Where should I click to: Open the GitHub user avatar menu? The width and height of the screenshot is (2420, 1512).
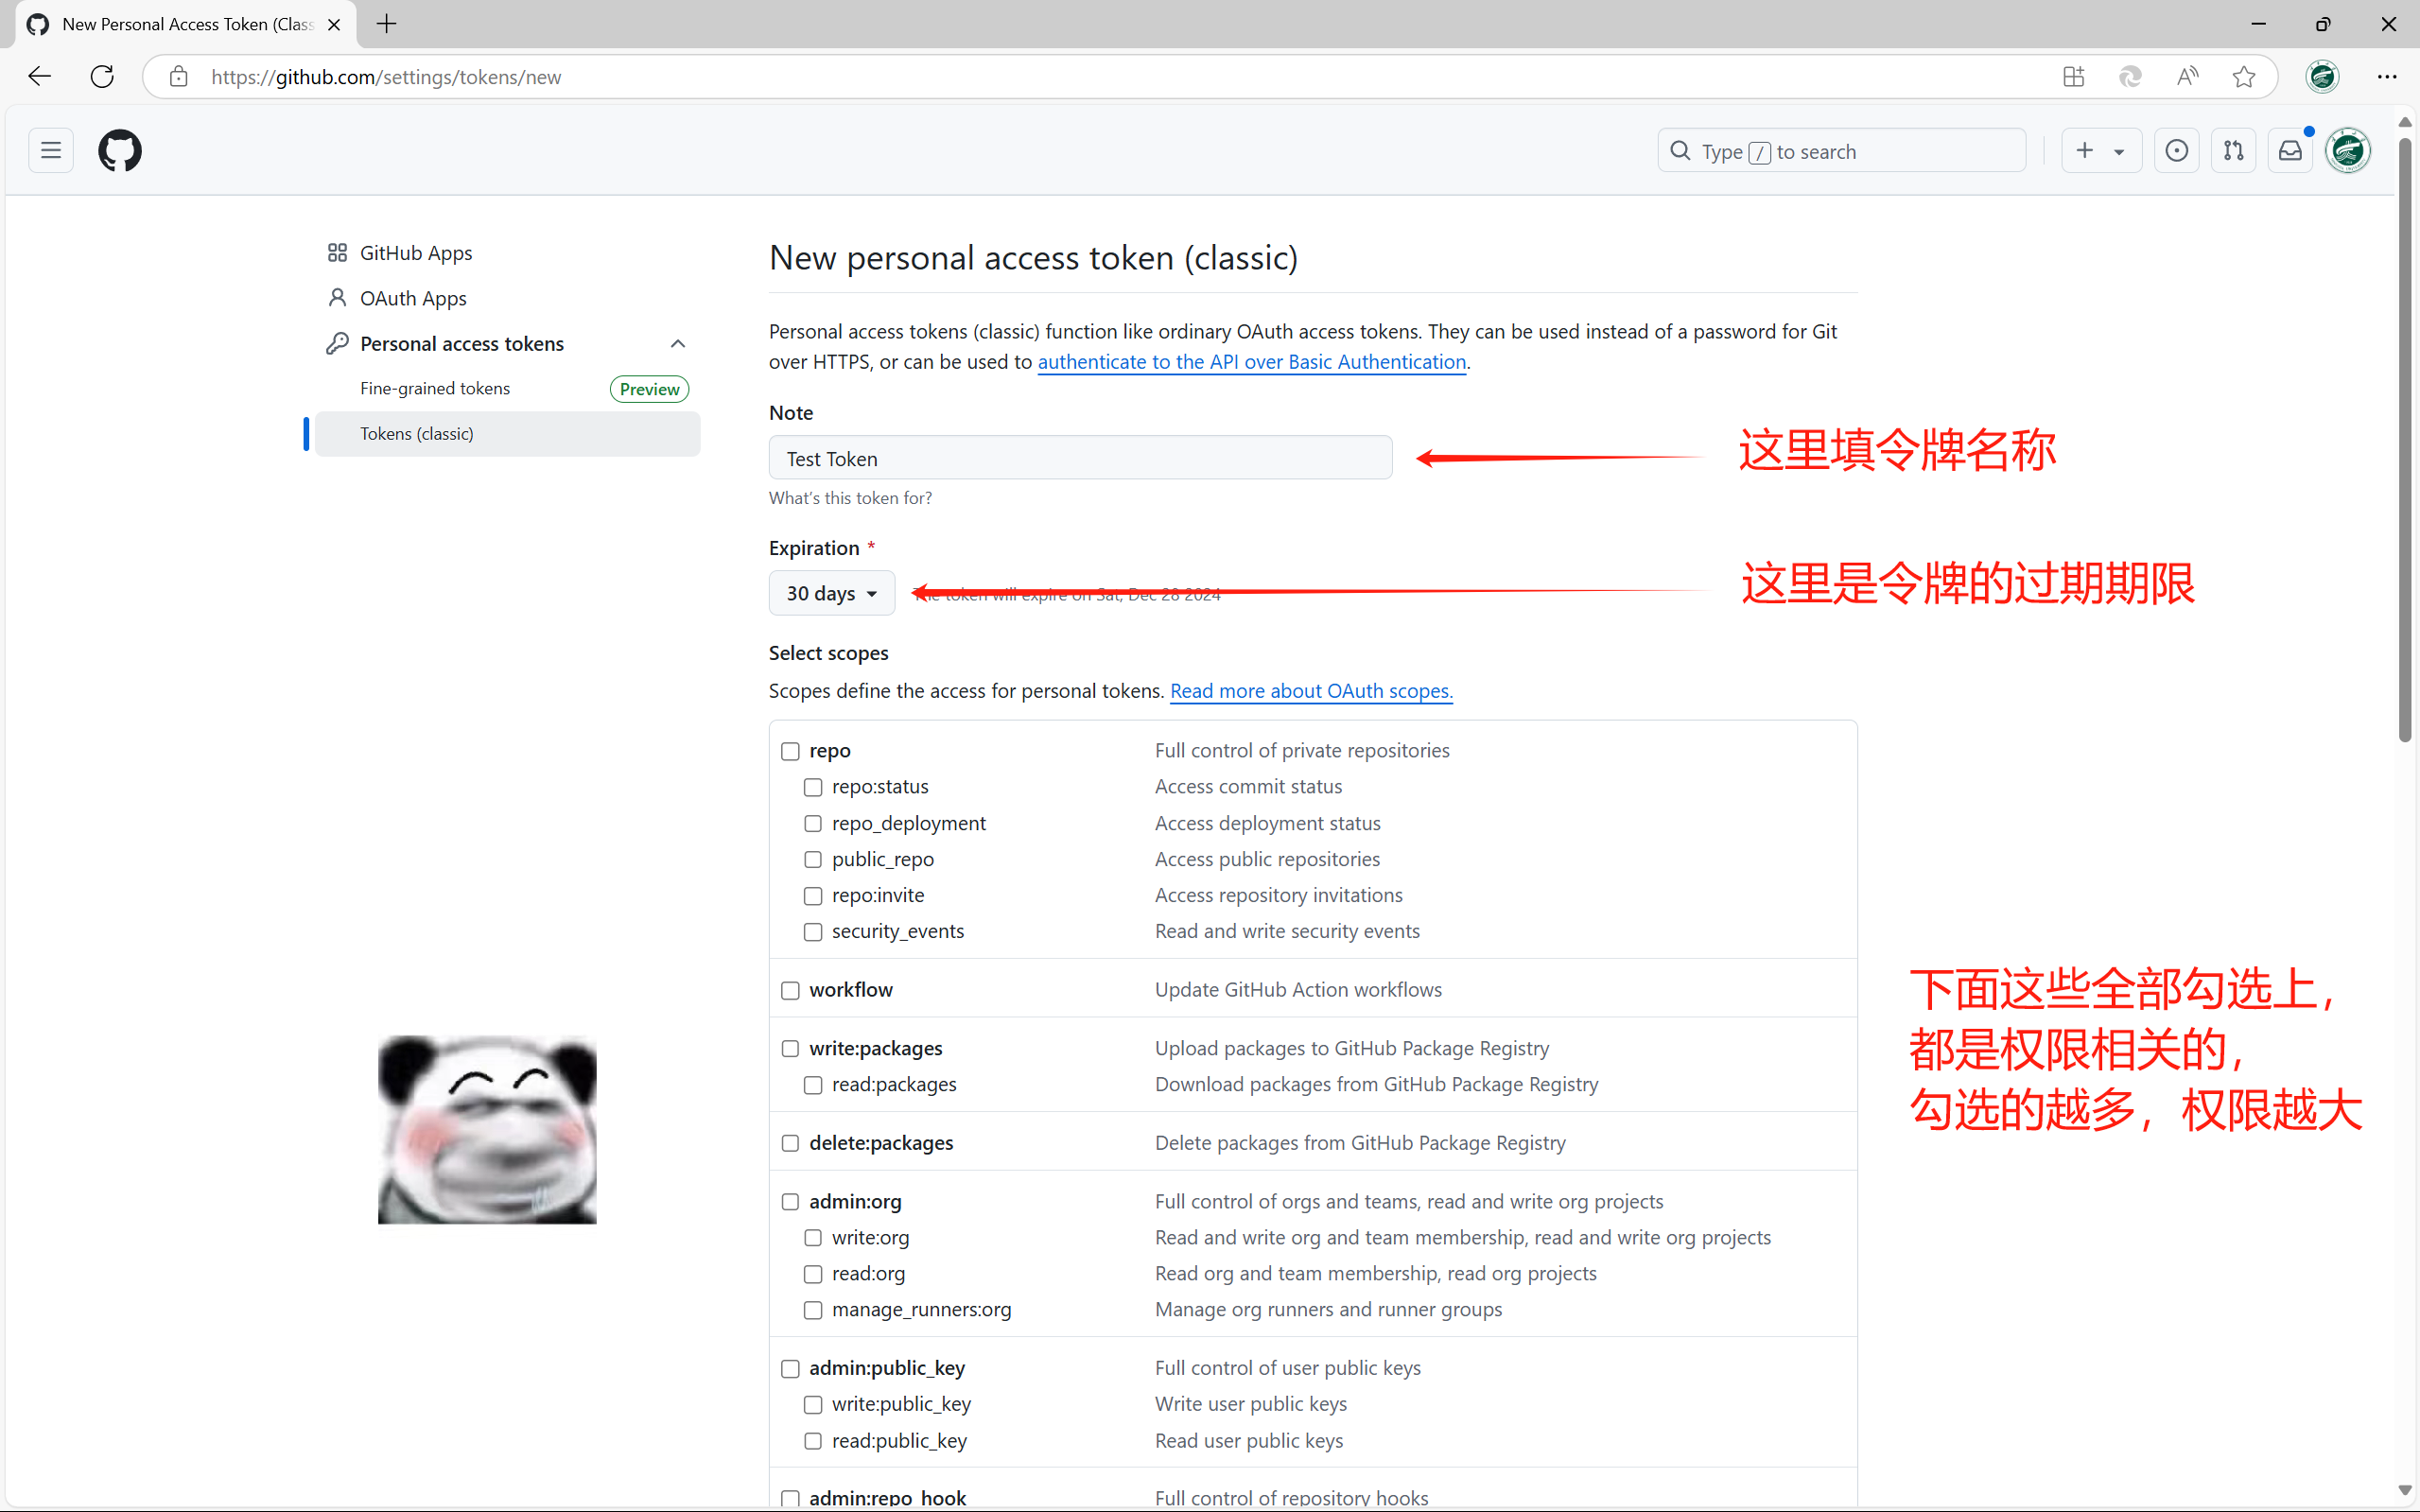pos(2348,151)
